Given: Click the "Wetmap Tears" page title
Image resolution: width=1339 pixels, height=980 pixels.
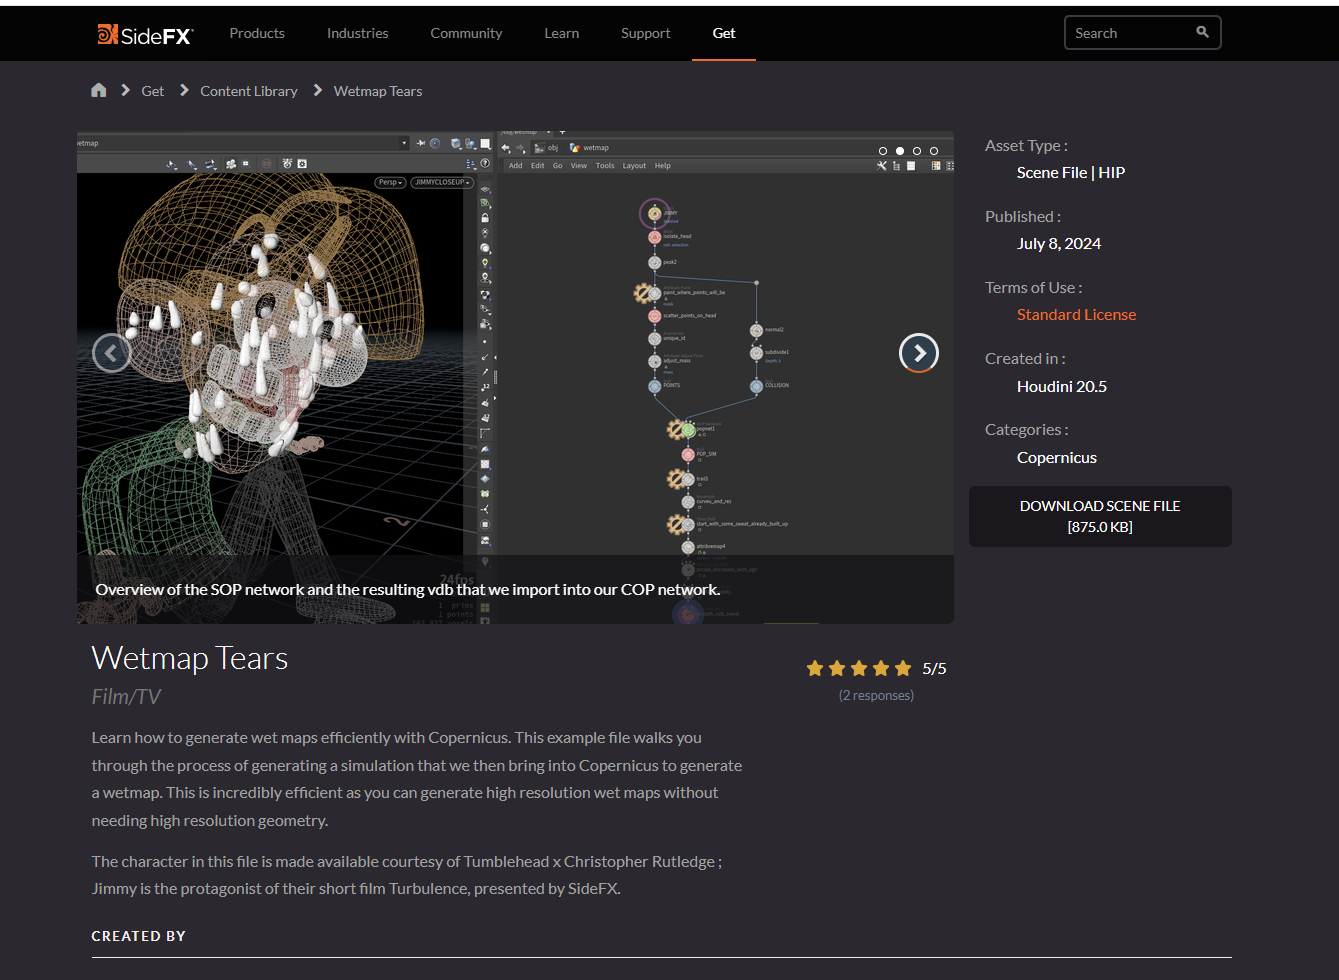Looking at the screenshot, I should [190, 658].
